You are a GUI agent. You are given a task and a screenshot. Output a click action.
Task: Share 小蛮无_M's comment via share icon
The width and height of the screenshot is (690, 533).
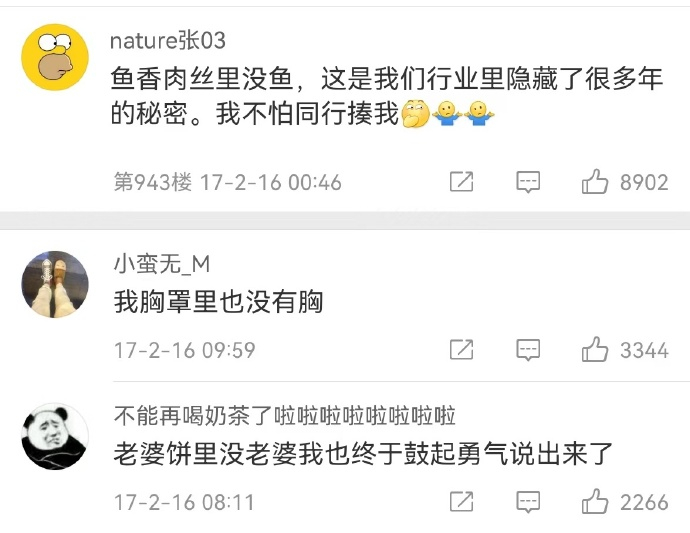(x=462, y=350)
